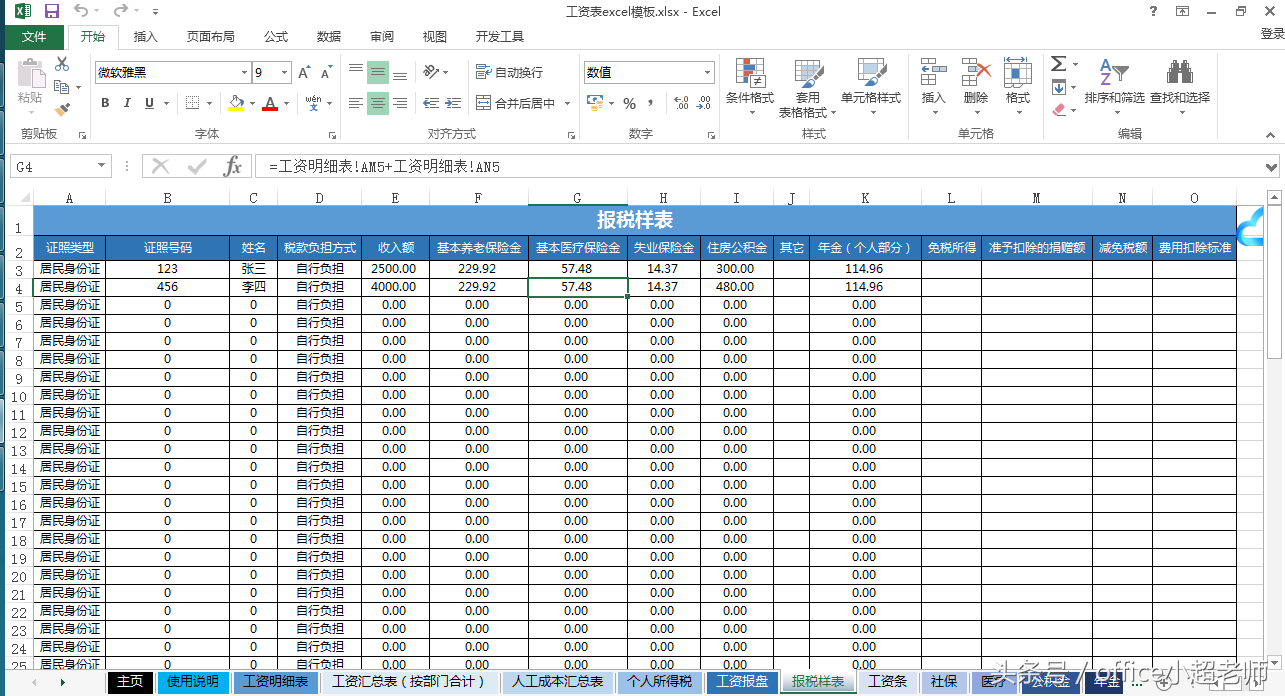
Task: Open 排序和筛选 sort and filter
Action: coord(1114,86)
